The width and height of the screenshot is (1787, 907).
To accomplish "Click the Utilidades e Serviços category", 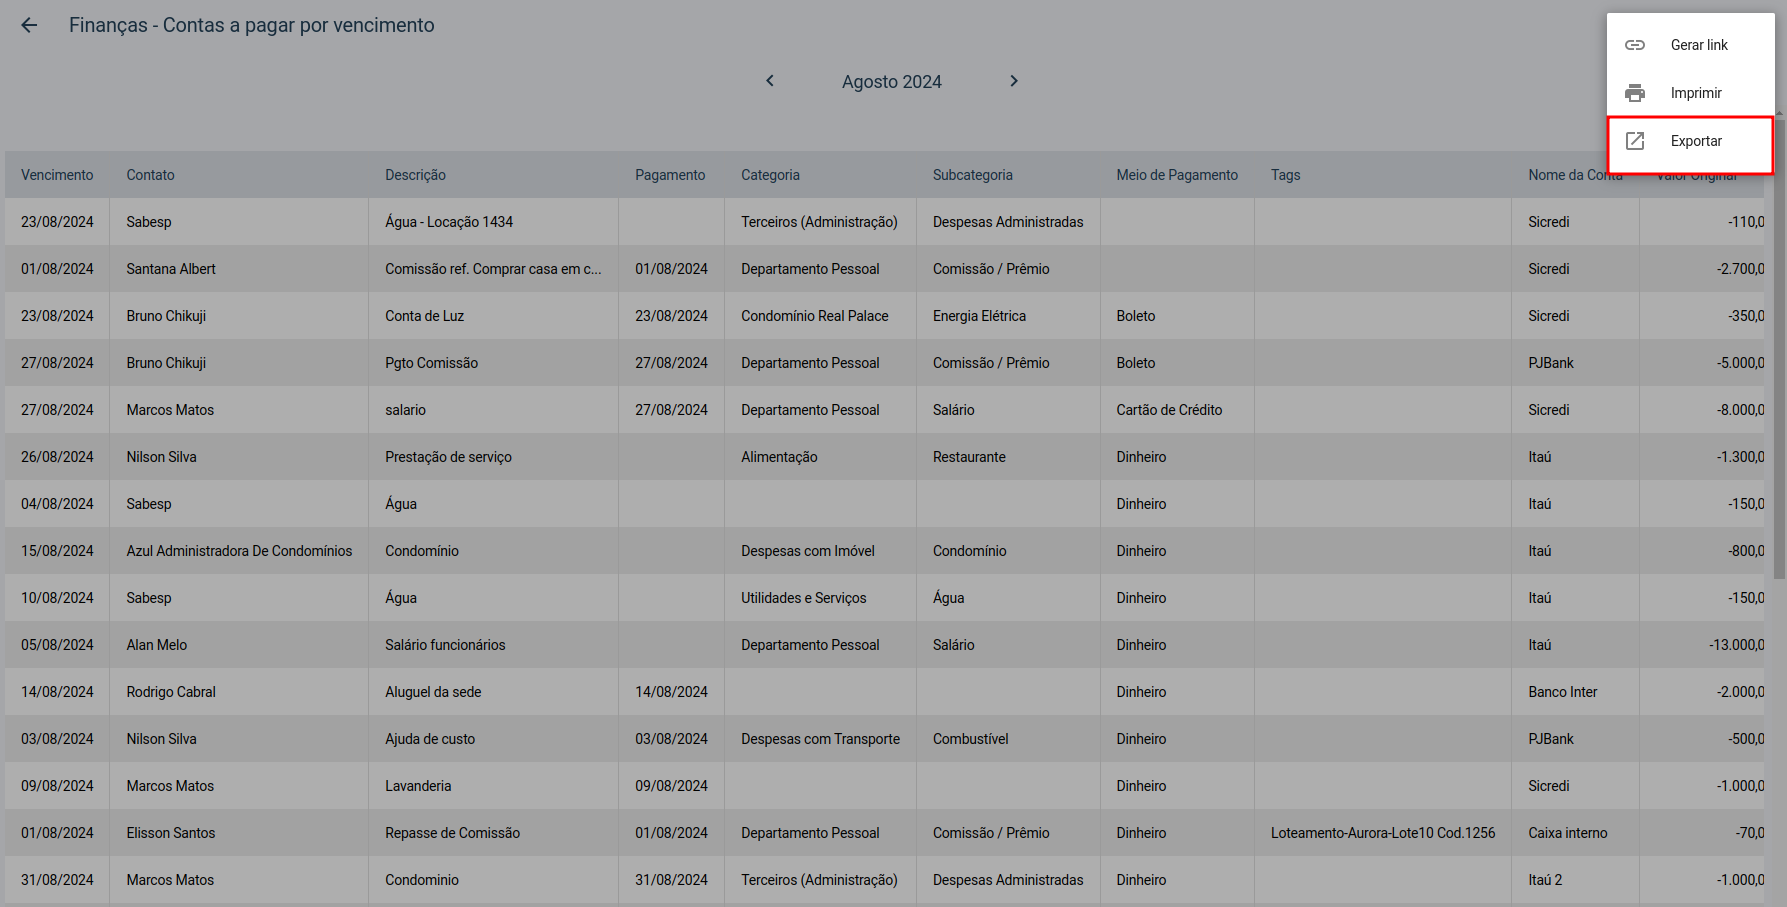I will (x=804, y=598).
